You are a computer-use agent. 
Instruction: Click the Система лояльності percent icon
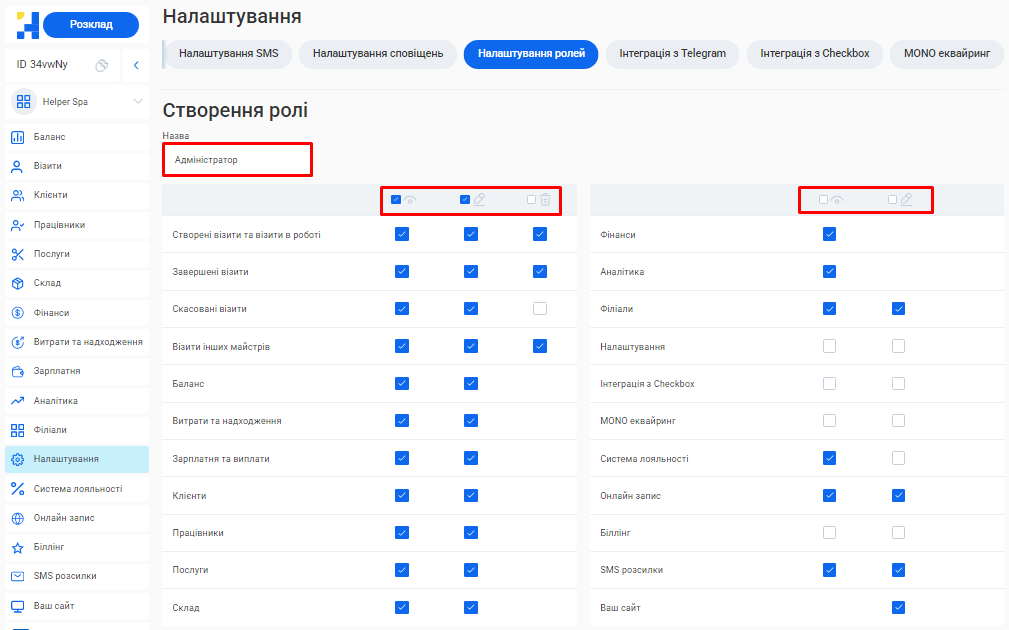[18, 488]
